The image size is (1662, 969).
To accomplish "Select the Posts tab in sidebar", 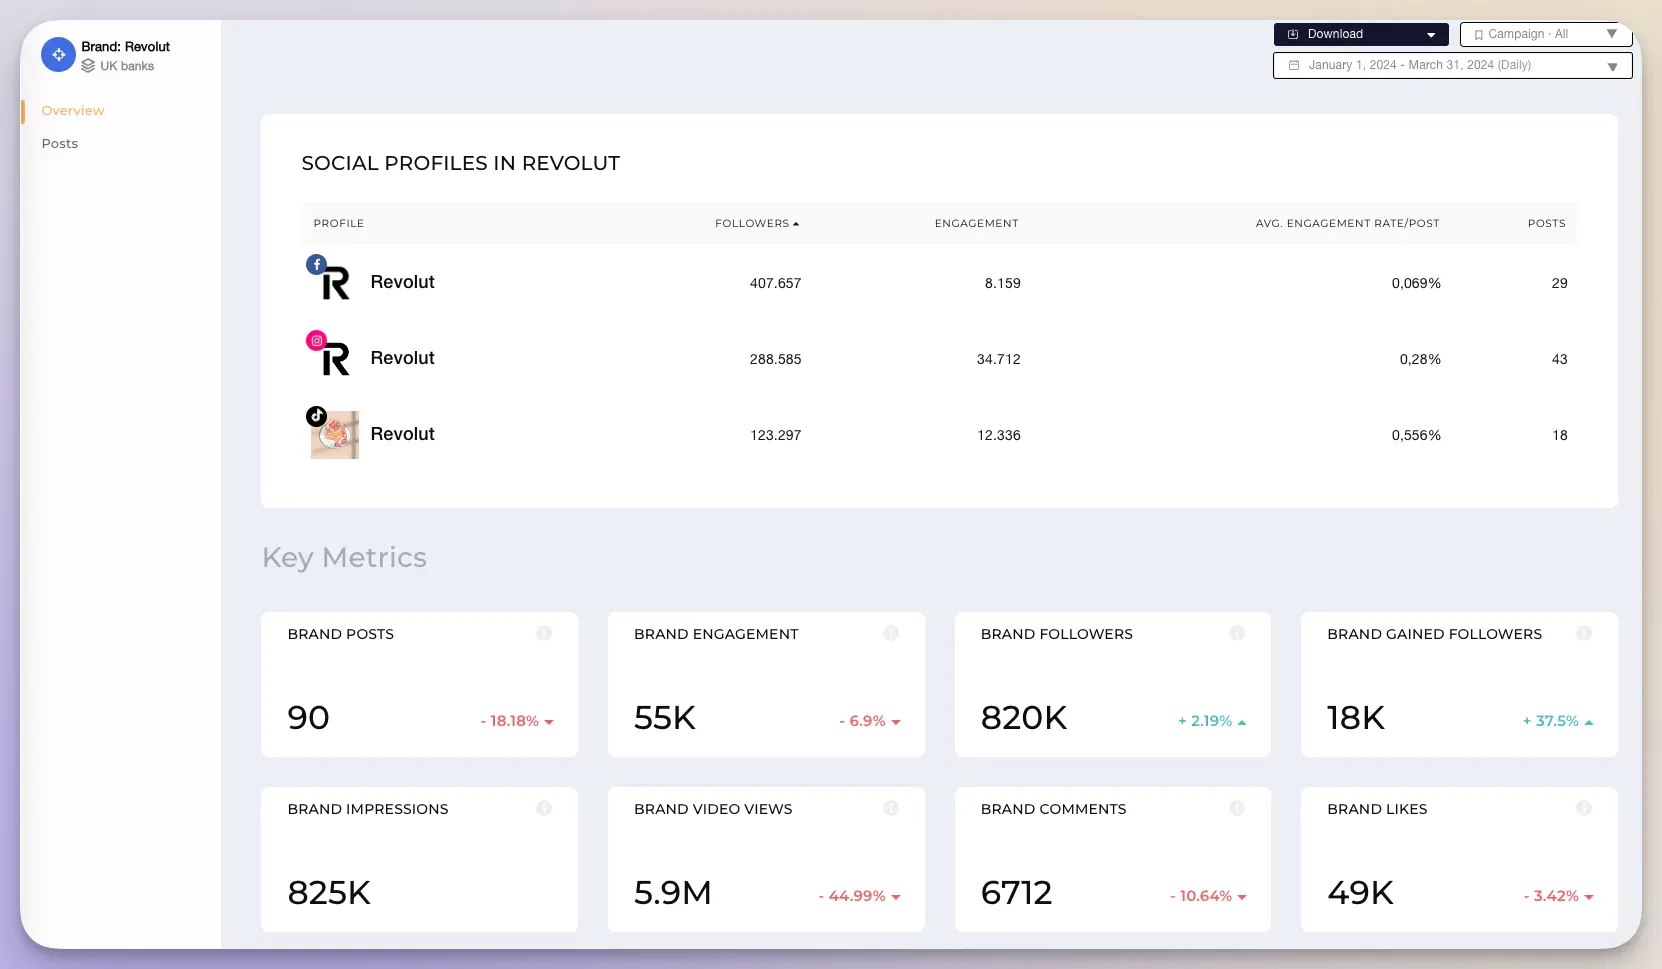I will (60, 143).
